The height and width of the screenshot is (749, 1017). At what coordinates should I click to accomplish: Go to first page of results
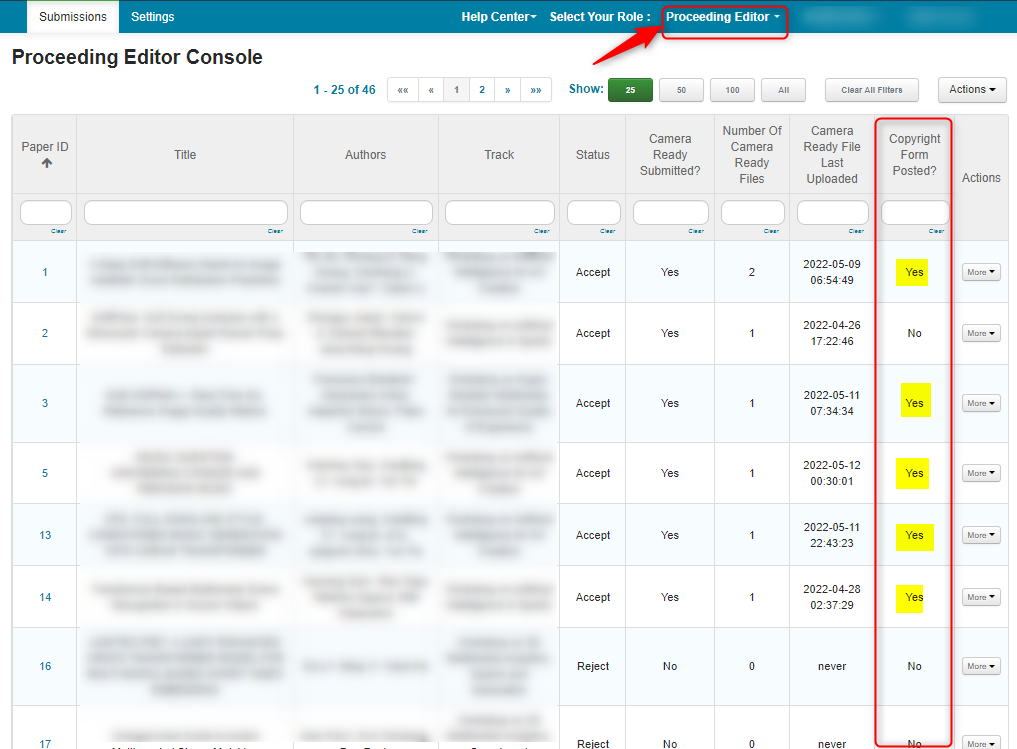click(402, 90)
